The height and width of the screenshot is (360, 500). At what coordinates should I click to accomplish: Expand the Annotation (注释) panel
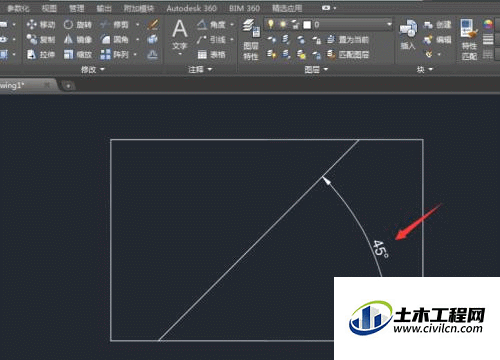click(x=200, y=69)
